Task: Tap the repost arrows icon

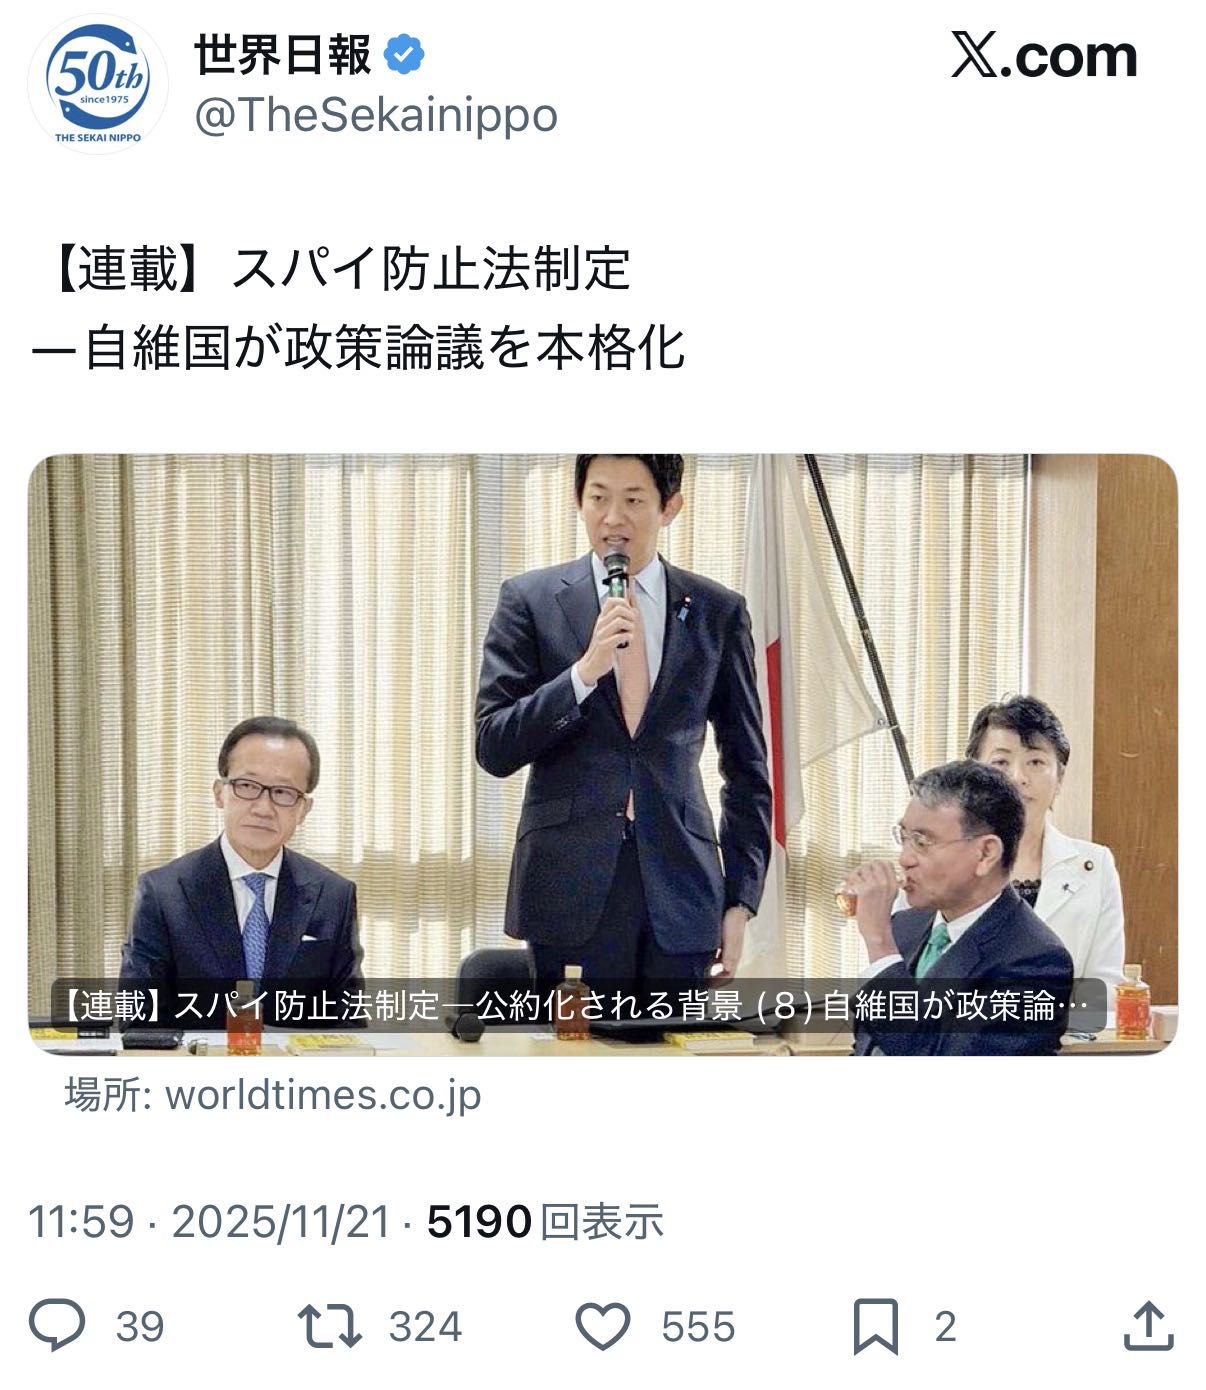Action: 330,1326
